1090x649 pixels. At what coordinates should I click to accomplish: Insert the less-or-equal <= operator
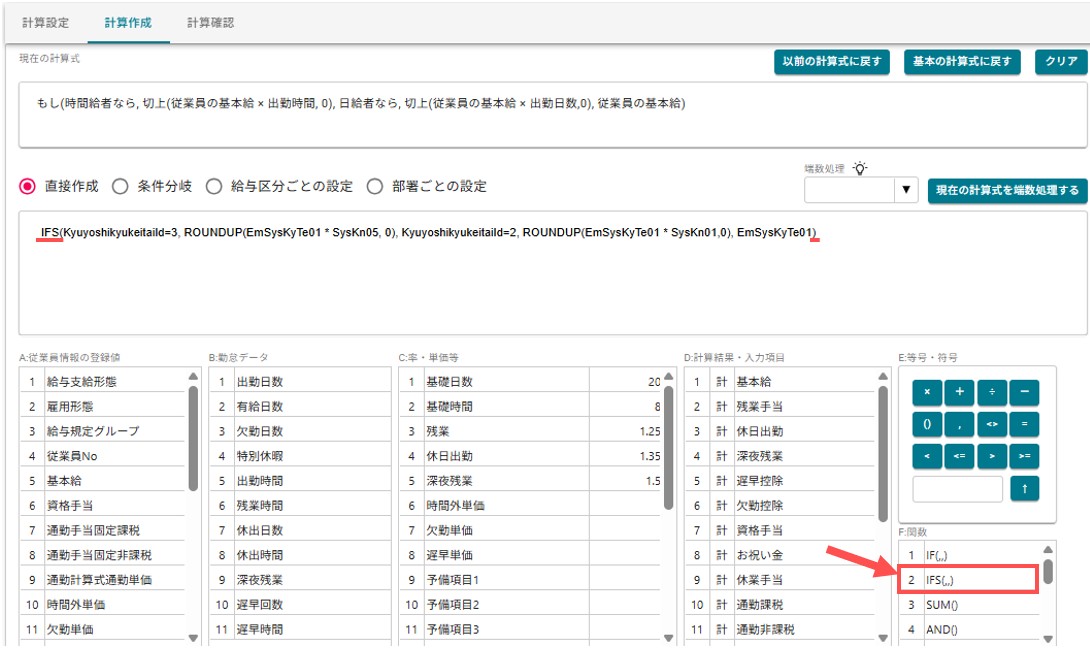pyautogui.click(x=959, y=456)
